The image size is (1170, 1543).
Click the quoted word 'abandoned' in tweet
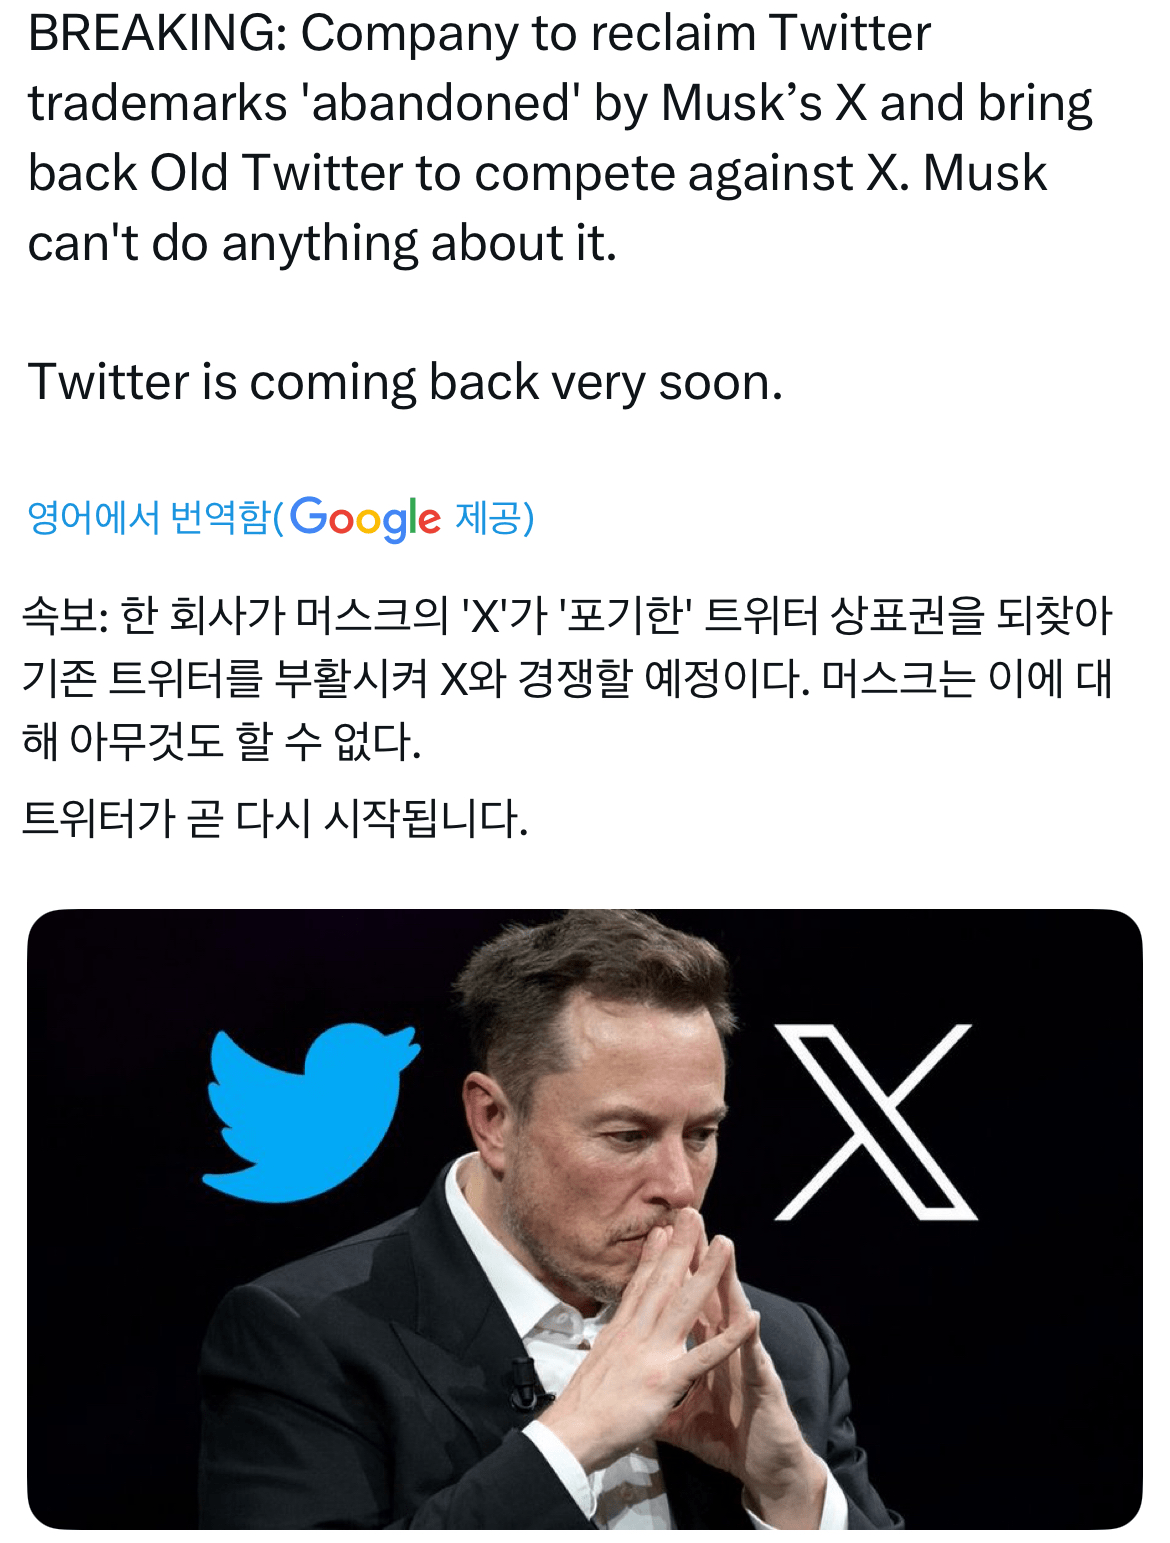434,104
